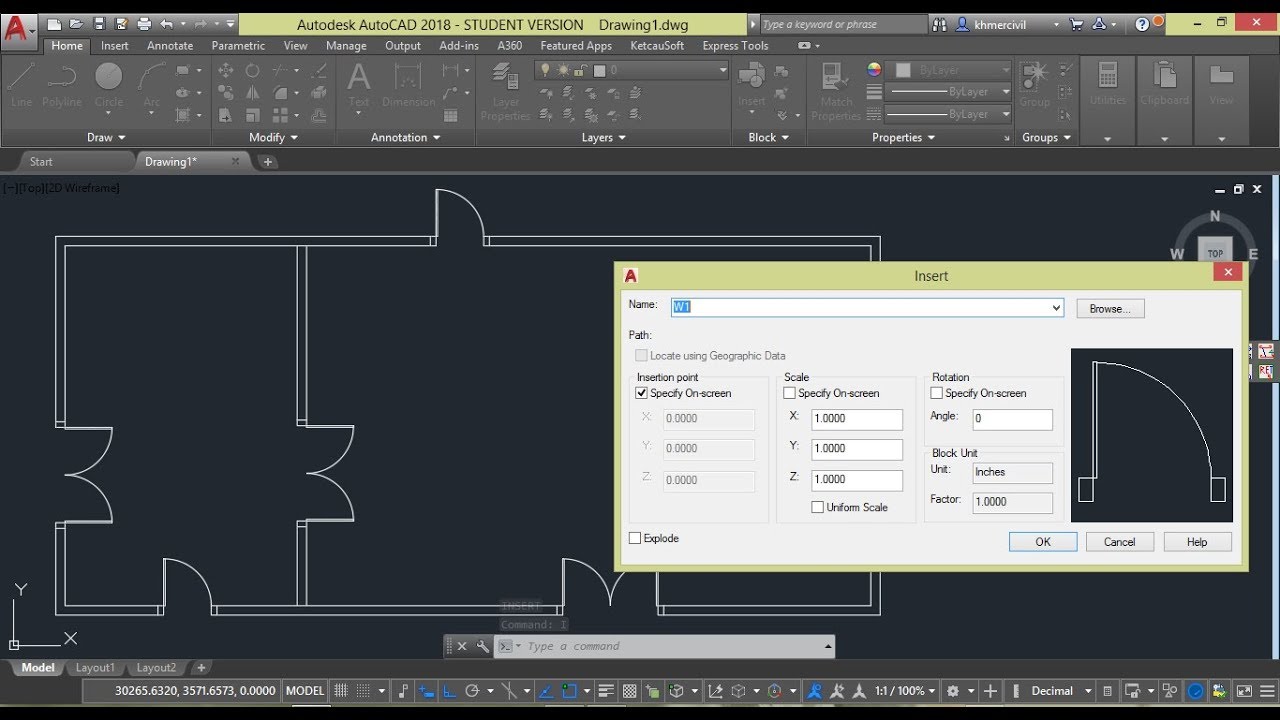
Task: Click the Save icon in quick access toolbar
Action: (99, 24)
